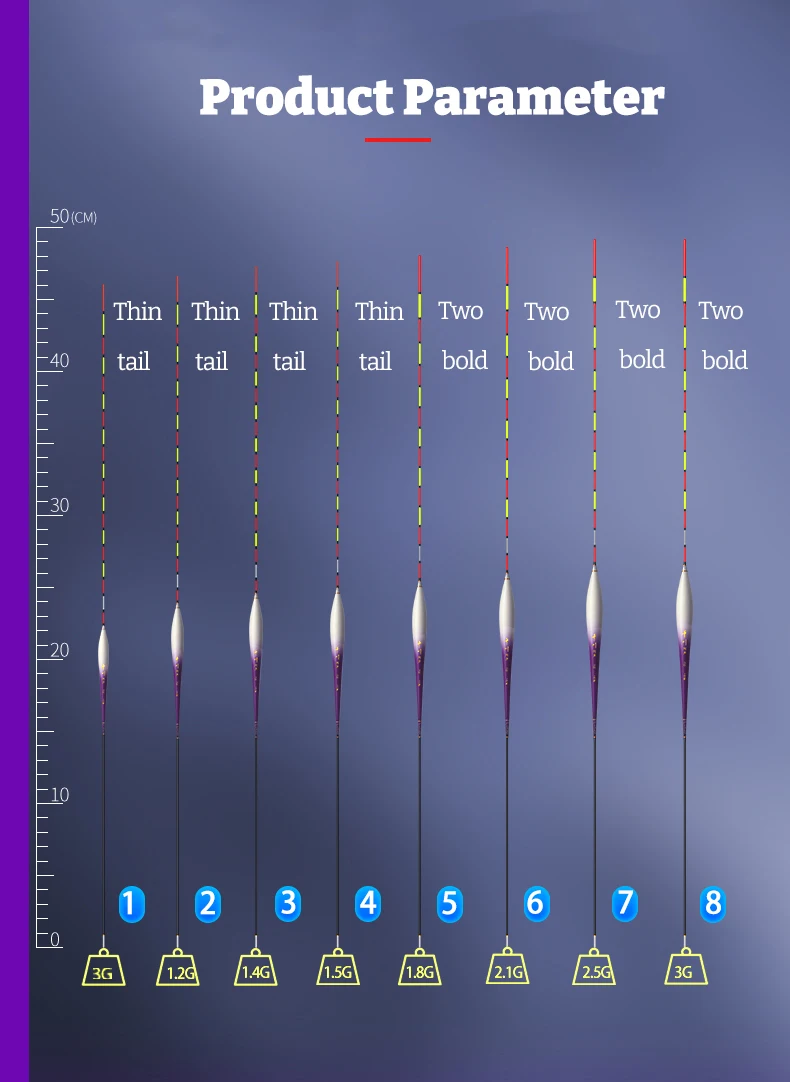Click the white body of float 5

419,613
